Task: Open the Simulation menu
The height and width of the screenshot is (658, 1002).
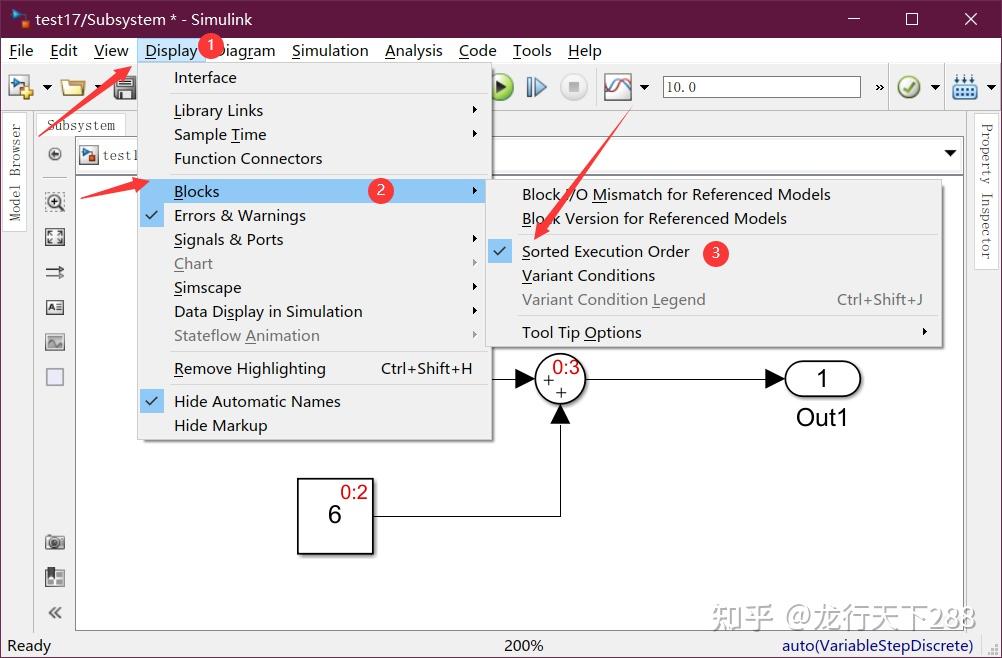Action: pos(330,50)
